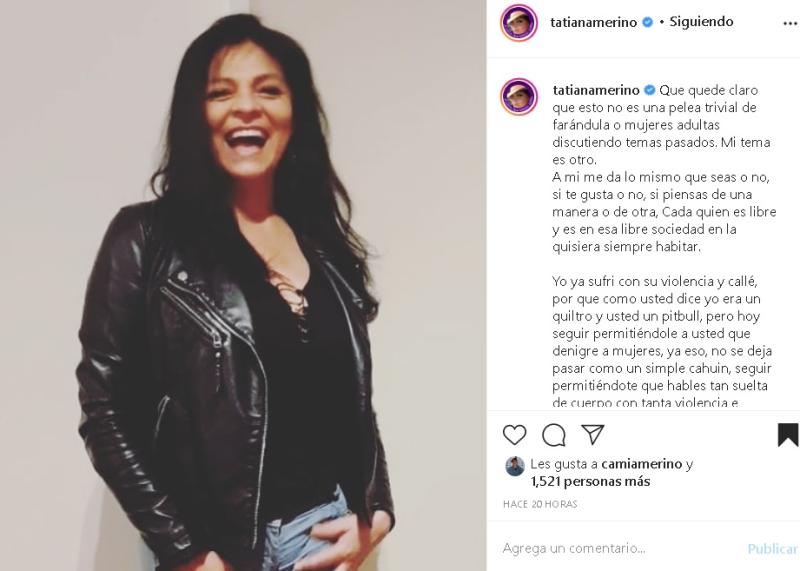Image resolution: width=800 pixels, height=571 pixels.
Task: Click the verified badge in the header
Action: [x=647, y=22]
